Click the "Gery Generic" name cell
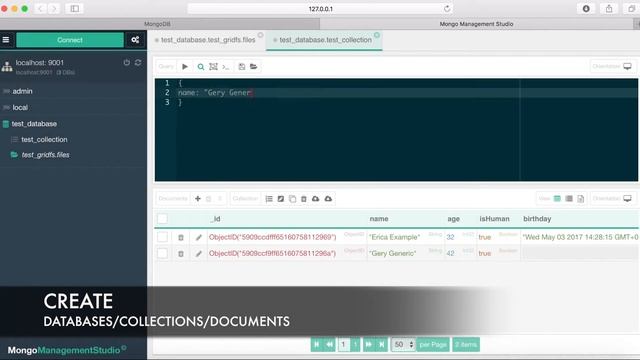The width and height of the screenshot is (640, 360). pyautogui.click(x=393, y=253)
